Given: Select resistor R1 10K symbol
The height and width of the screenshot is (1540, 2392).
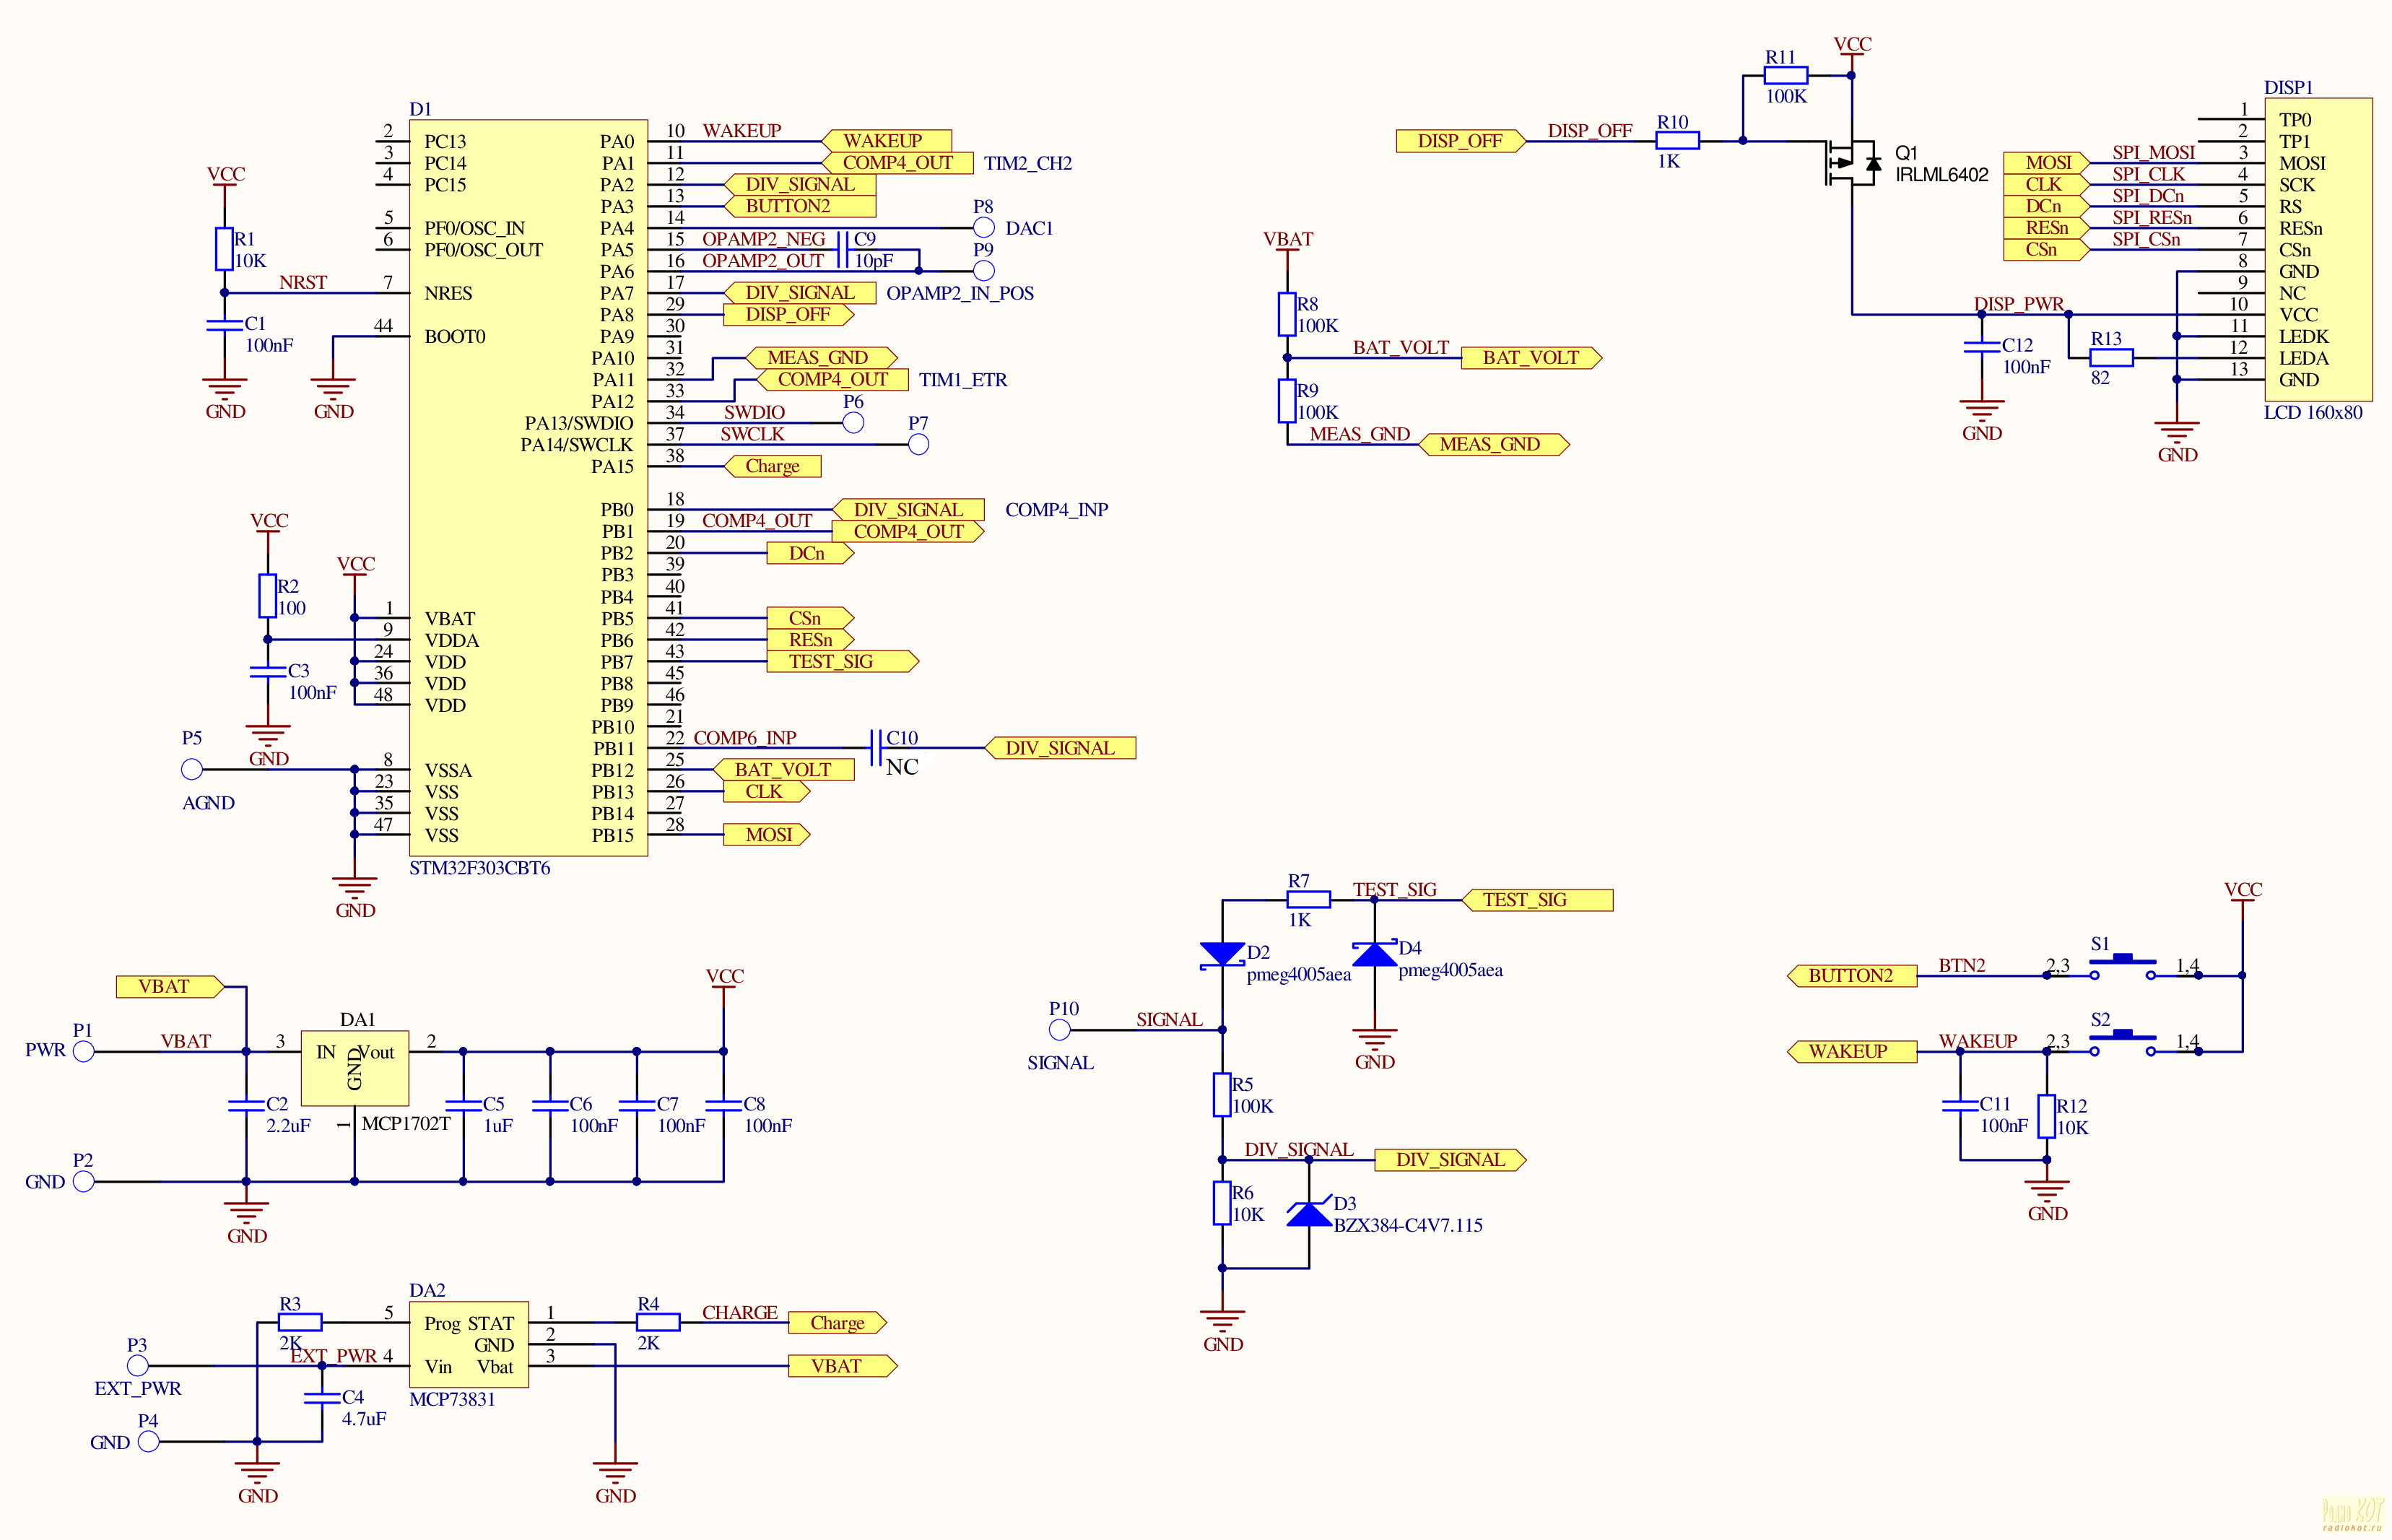Looking at the screenshot, I should [224, 249].
